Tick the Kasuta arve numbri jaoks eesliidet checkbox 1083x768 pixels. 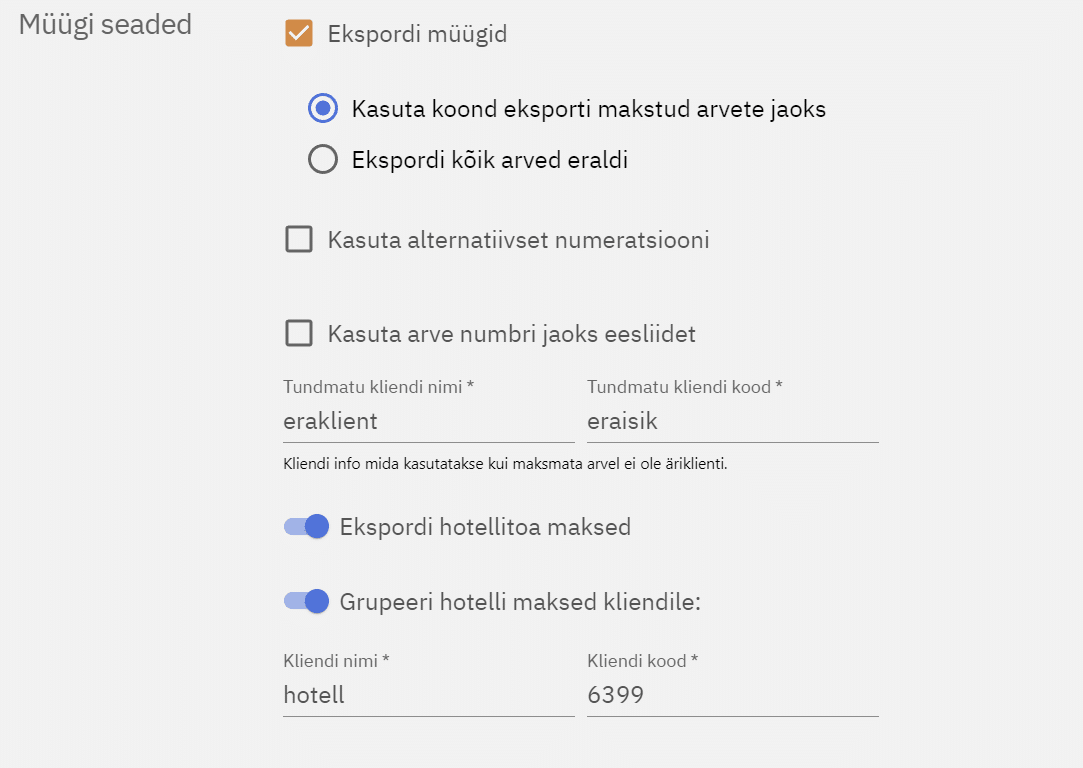299,333
